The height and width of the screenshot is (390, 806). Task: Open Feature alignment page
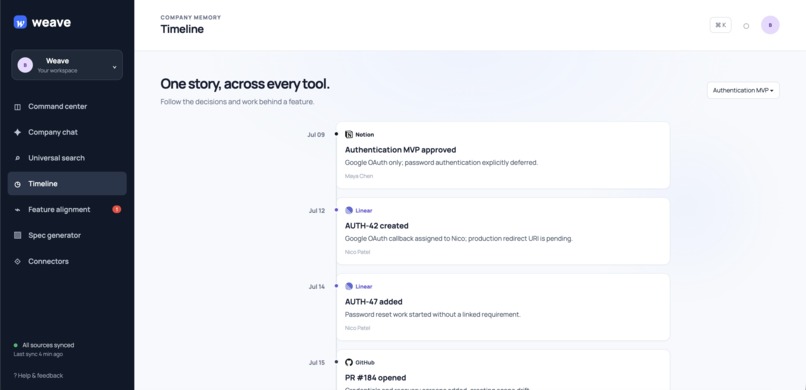point(67,209)
